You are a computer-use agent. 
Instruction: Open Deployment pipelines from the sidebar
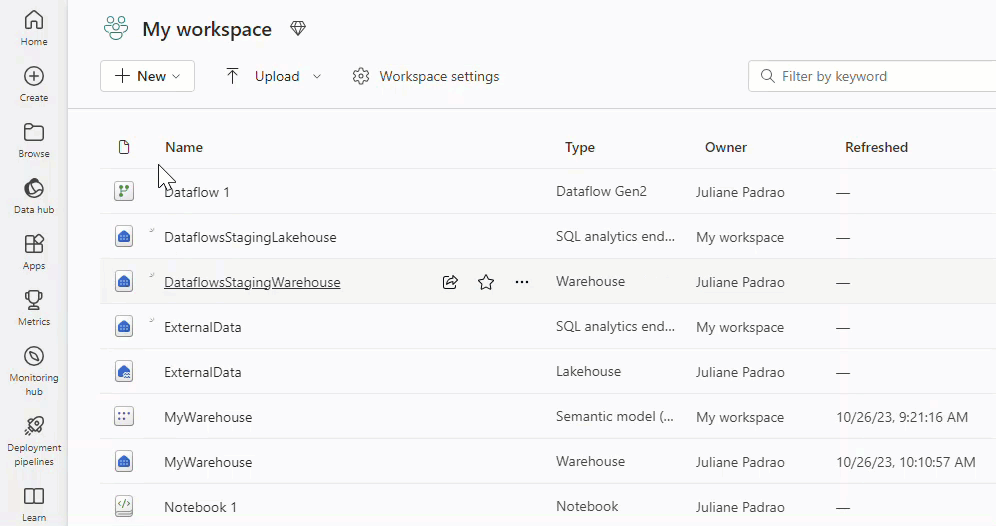33,440
